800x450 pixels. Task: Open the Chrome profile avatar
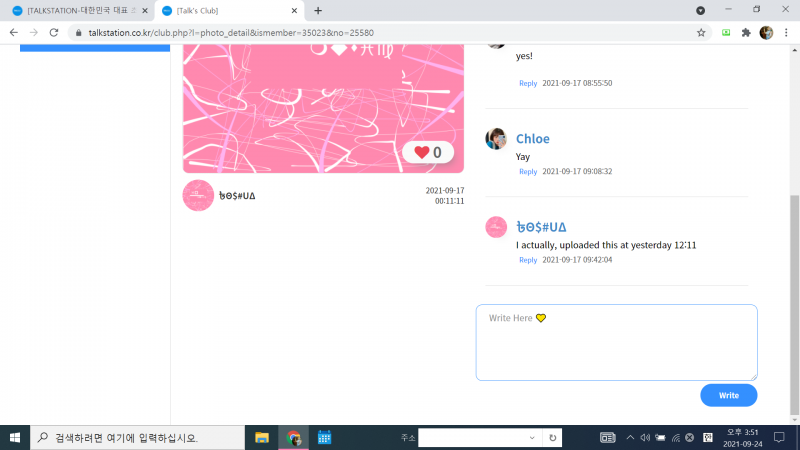click(766, 32)
